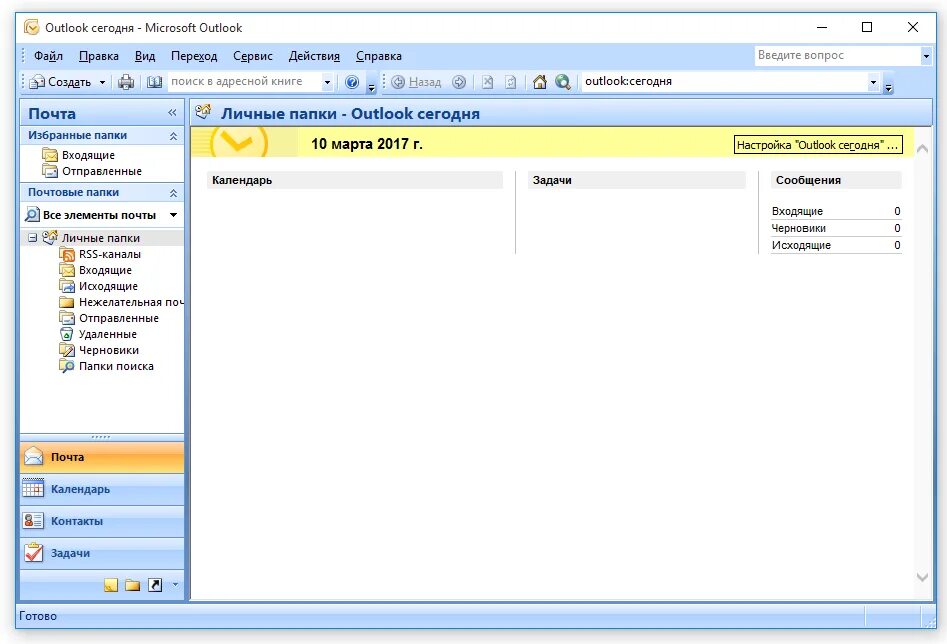Open Черновики link under Сообщения
947x644 pixels.
798,228
